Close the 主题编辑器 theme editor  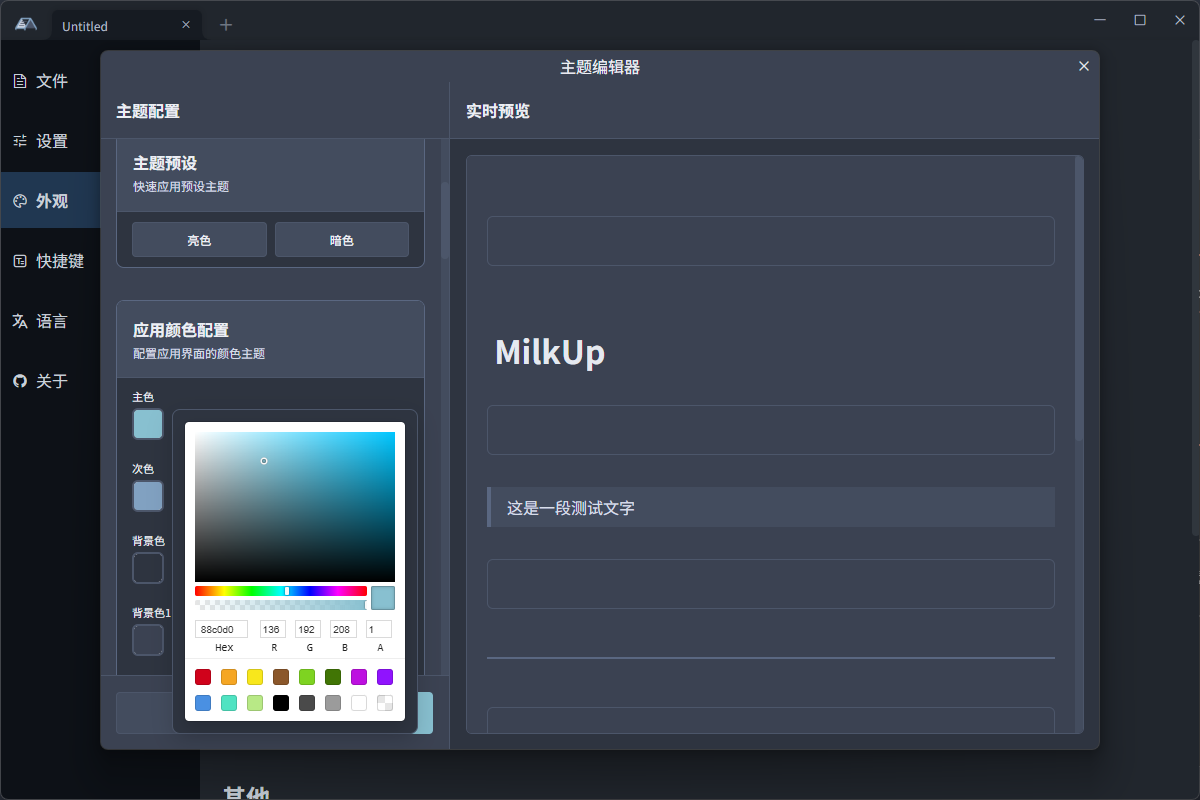click(1083, 66)
